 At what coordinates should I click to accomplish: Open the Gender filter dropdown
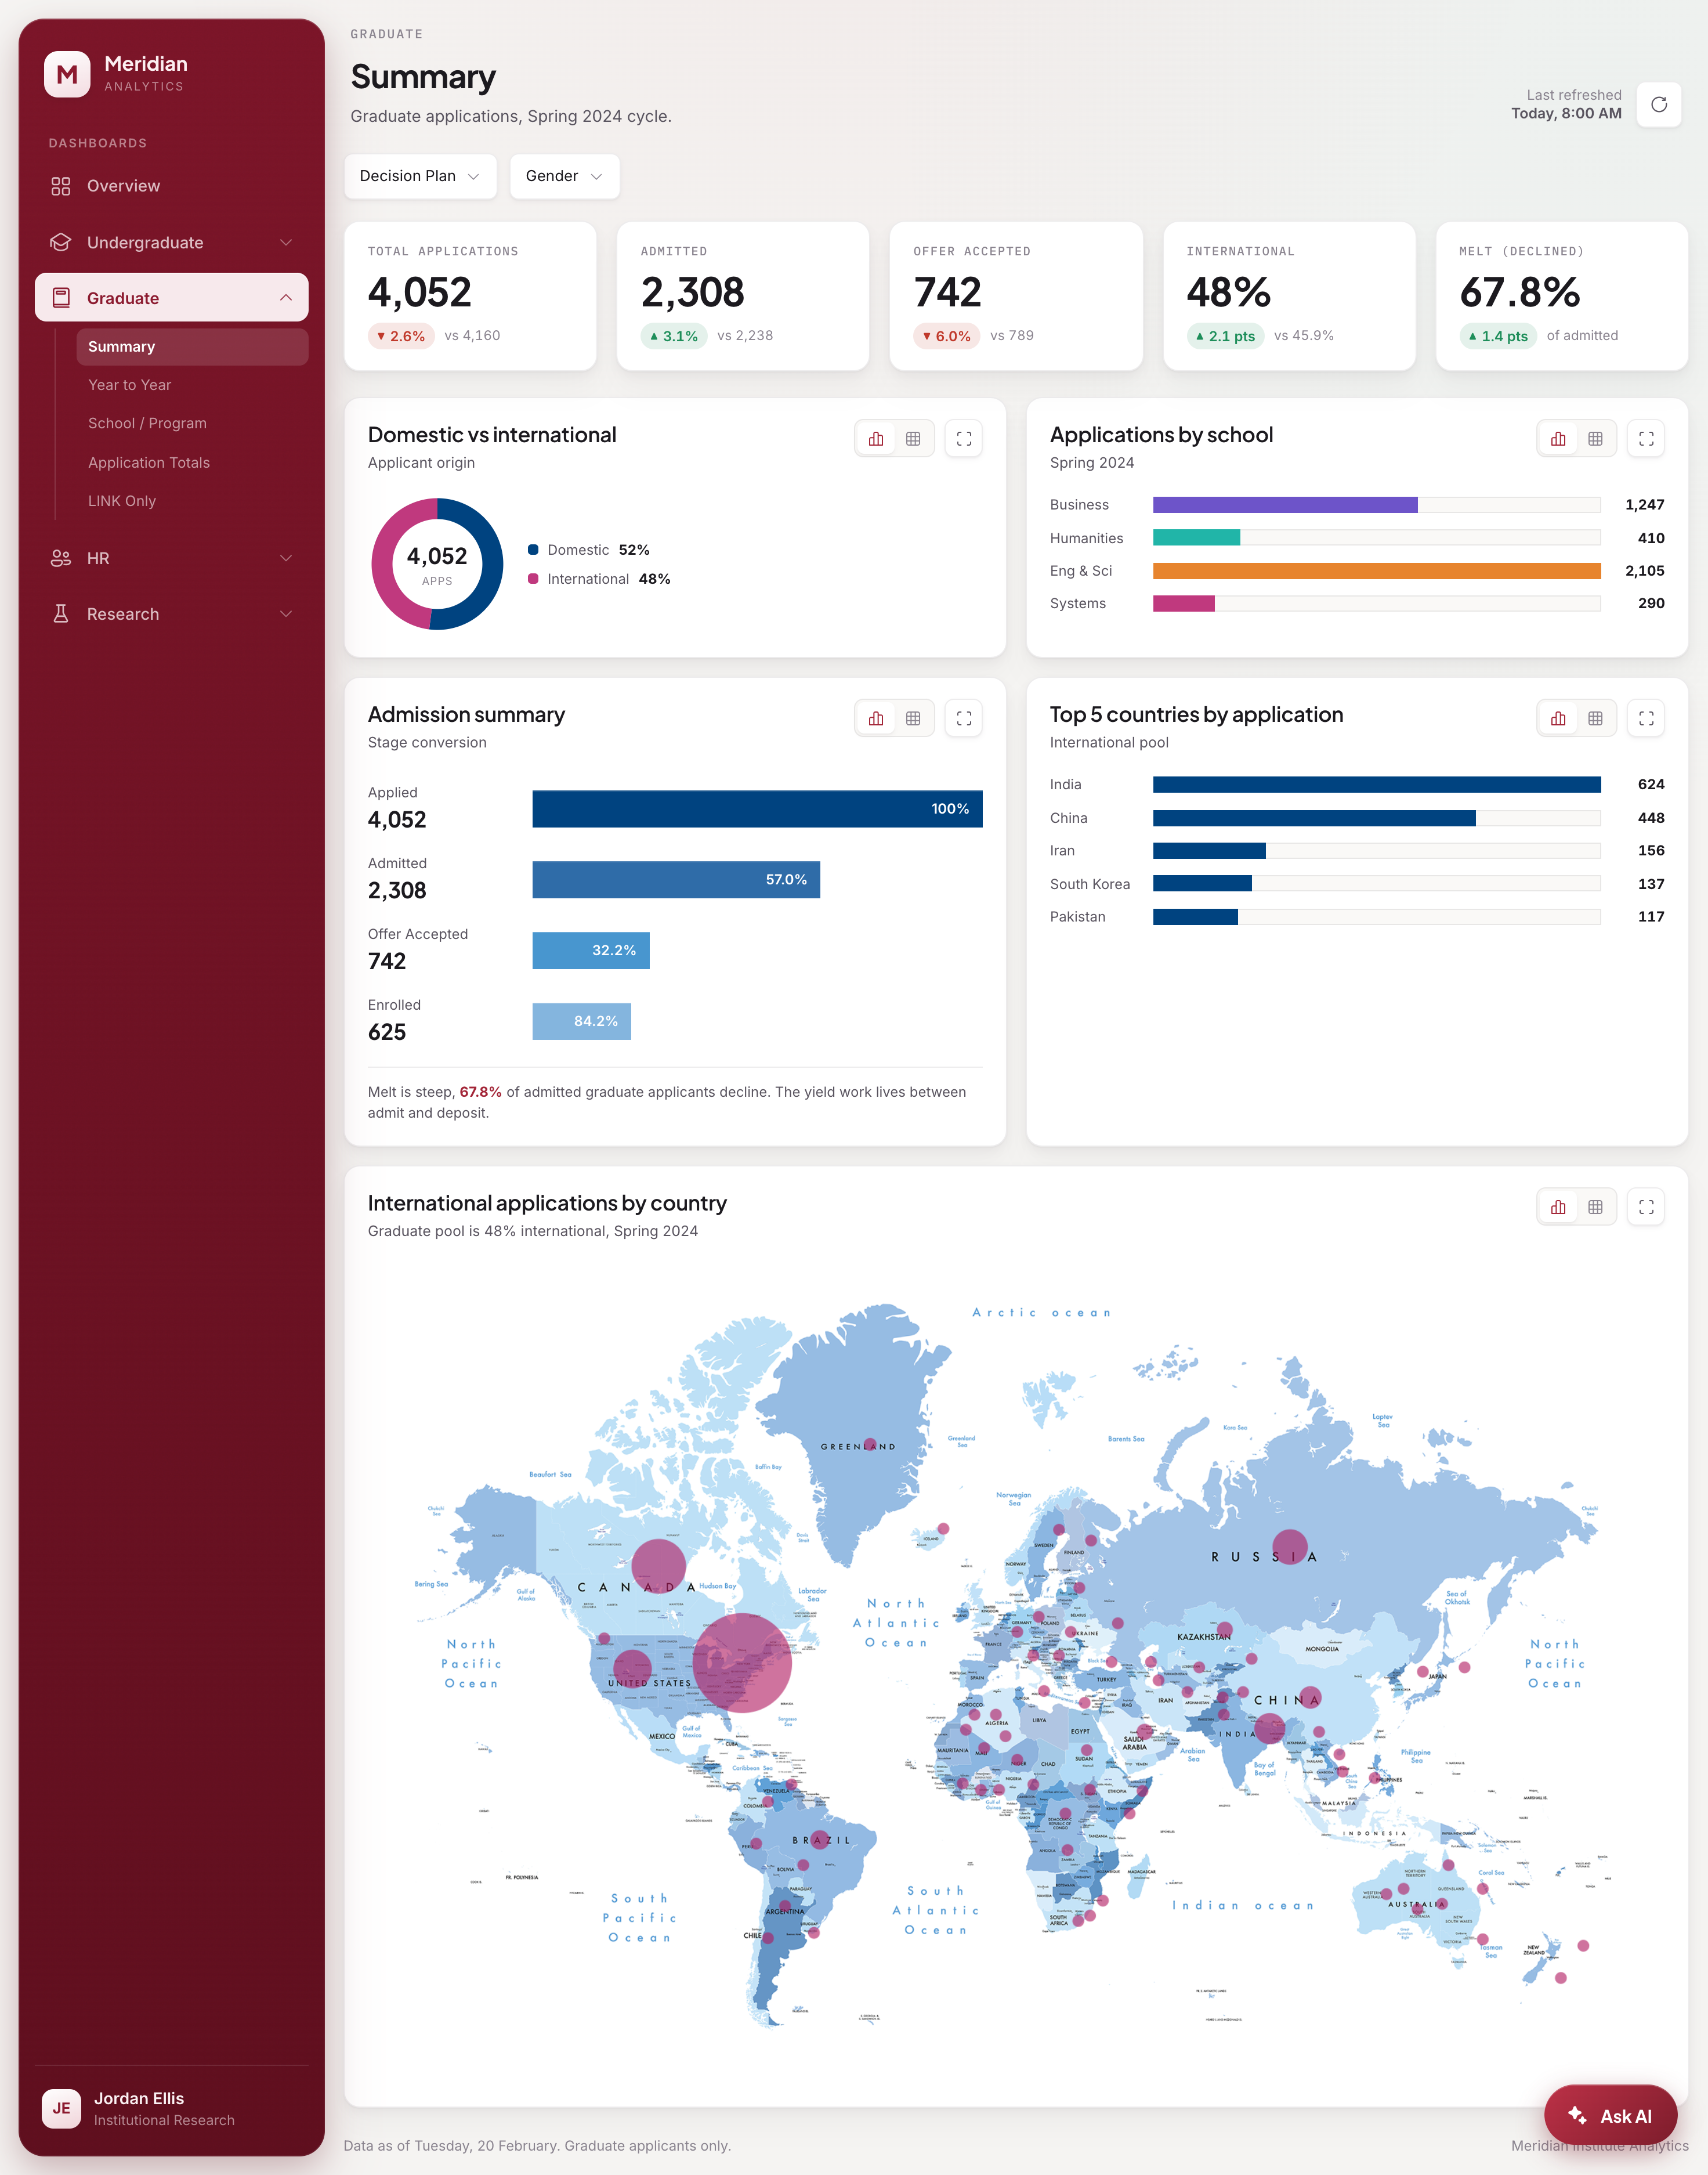point(564,176)
